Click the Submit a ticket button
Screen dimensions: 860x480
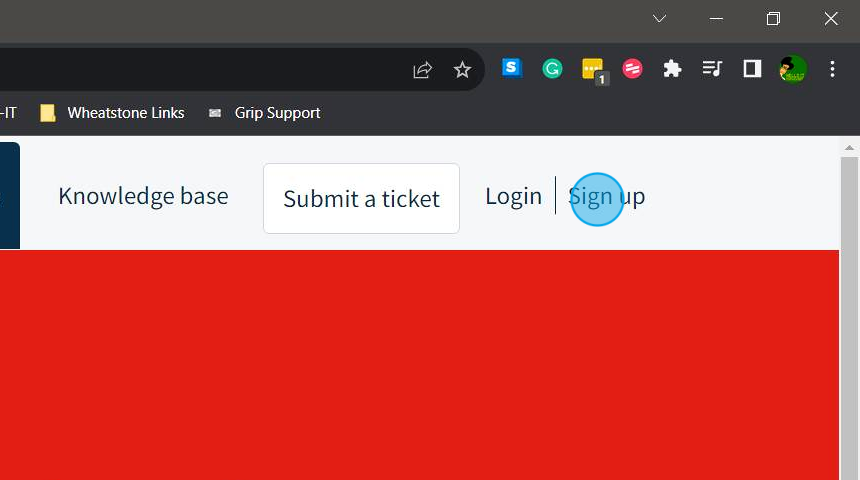click(x=361, y=199)
